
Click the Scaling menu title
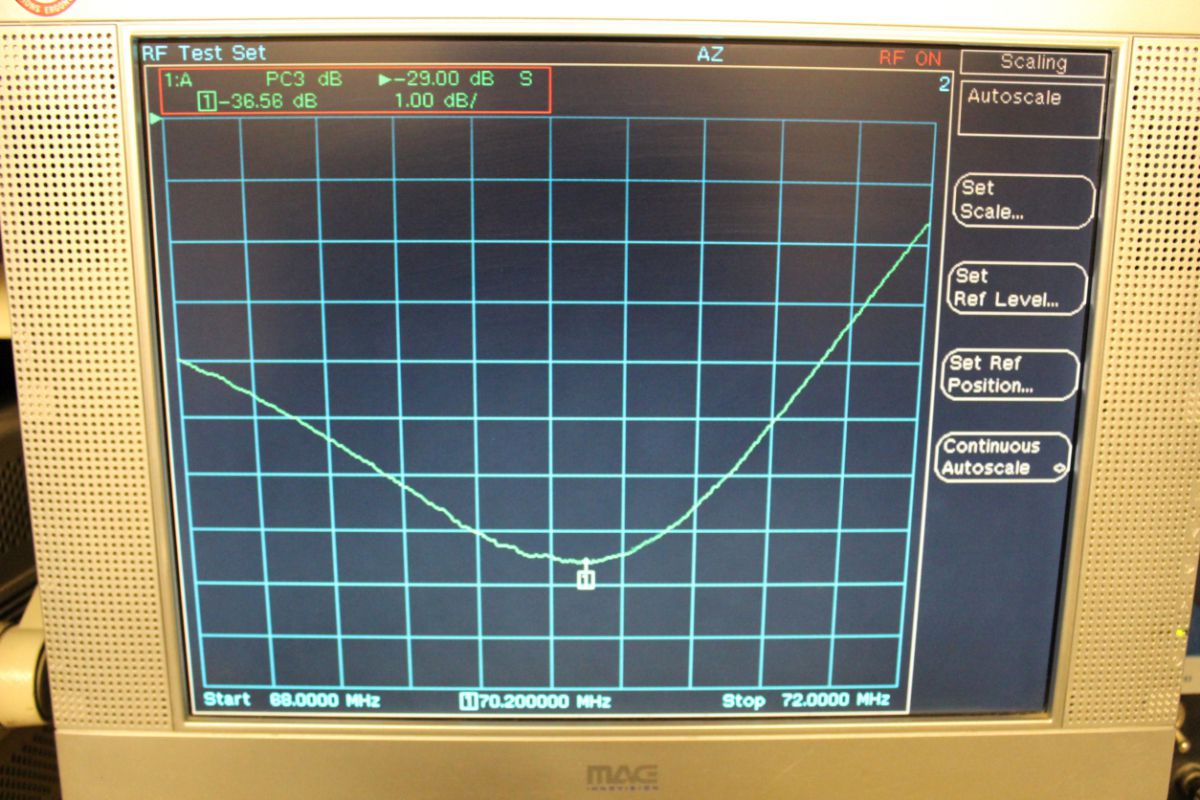tap(1033, 63)
